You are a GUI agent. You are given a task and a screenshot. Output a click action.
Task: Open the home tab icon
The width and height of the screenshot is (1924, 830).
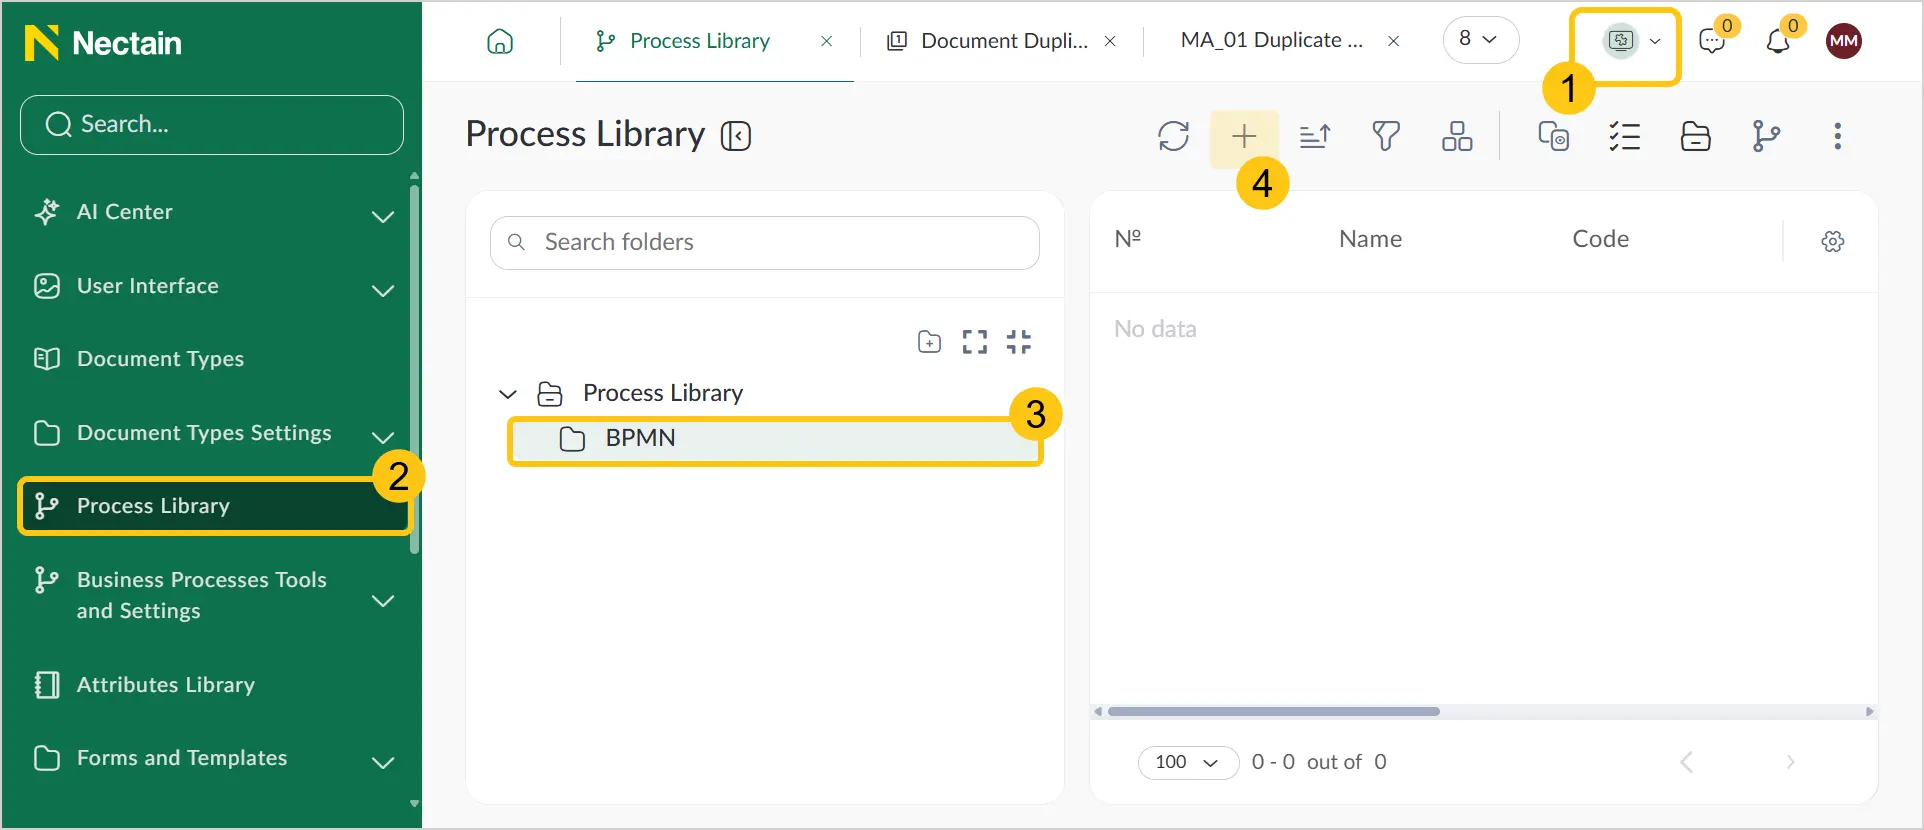(500, 41)
